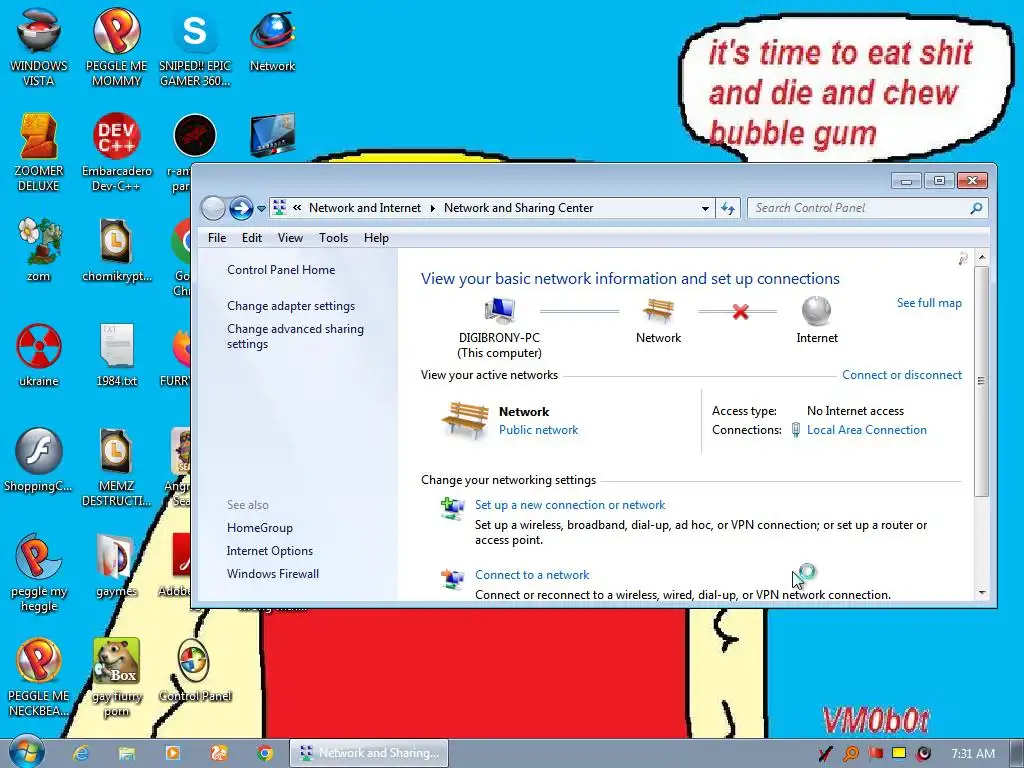This screenshot has height=768, width=1024.
Task: Click Connect or disconnect link
Action: [901, 375]
